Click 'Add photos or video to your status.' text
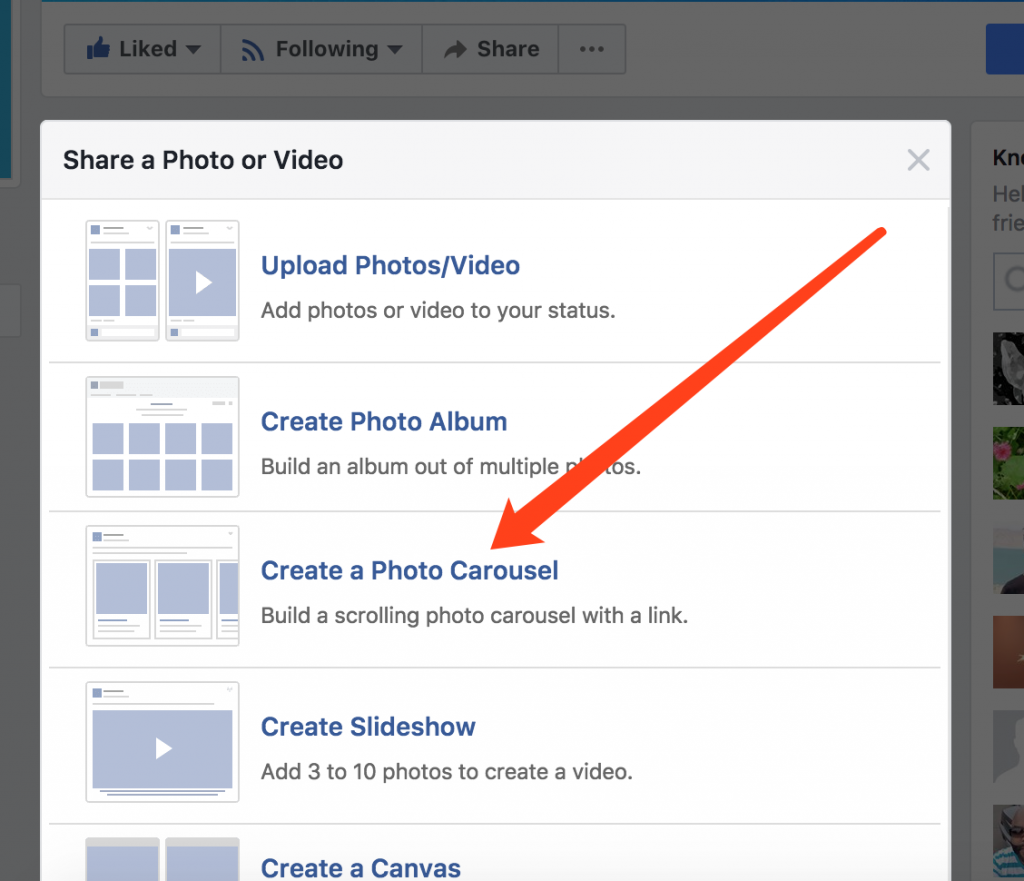Screen dimensions: 1024x881 tap(438, 310)
